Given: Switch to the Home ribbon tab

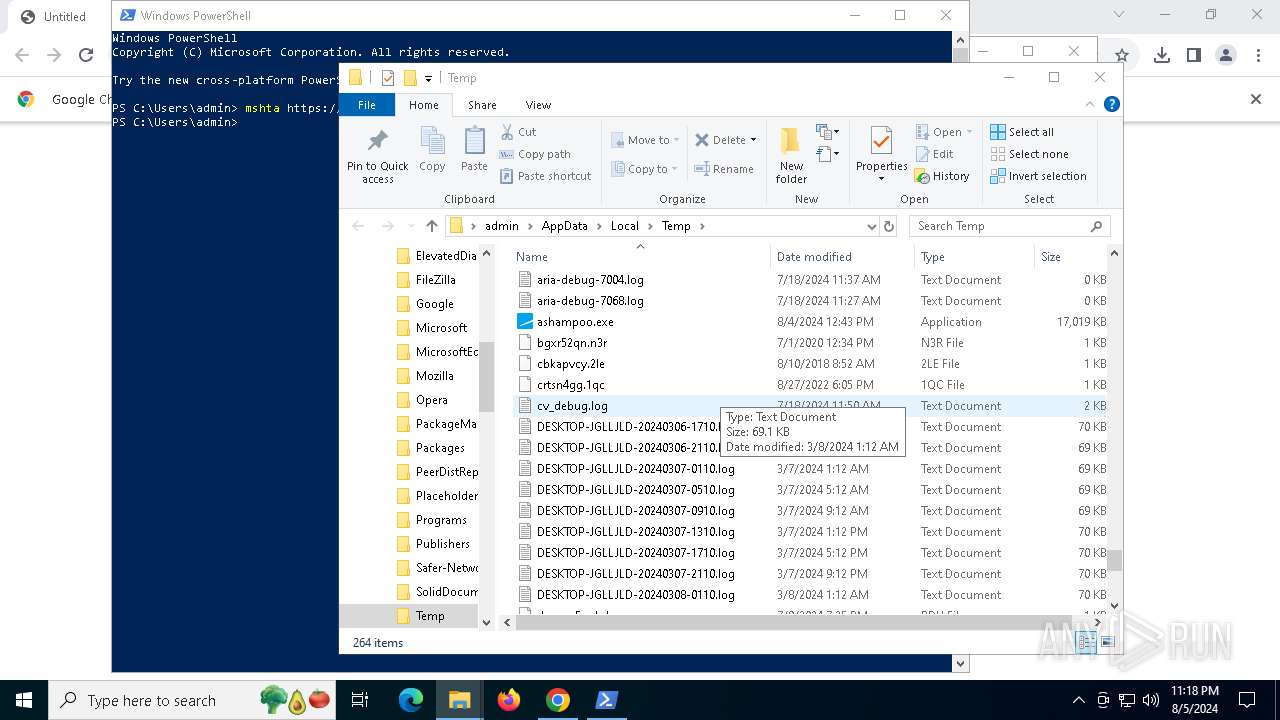Looking at the screenshot, I should pyautogui.click(x=423, y=105).
